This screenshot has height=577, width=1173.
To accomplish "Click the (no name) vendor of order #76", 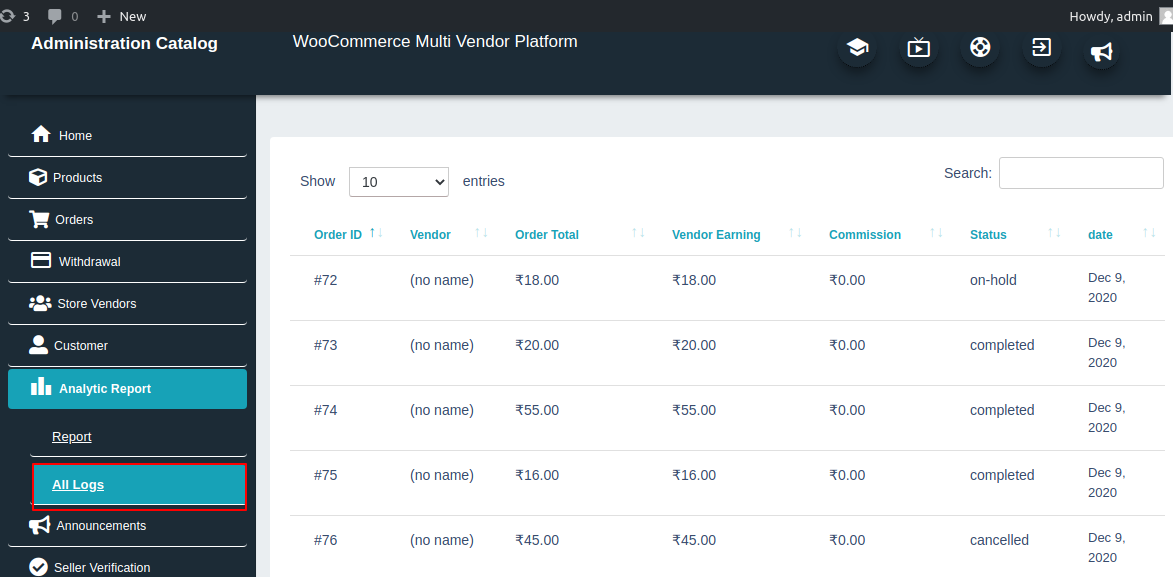I will (442, 540).
